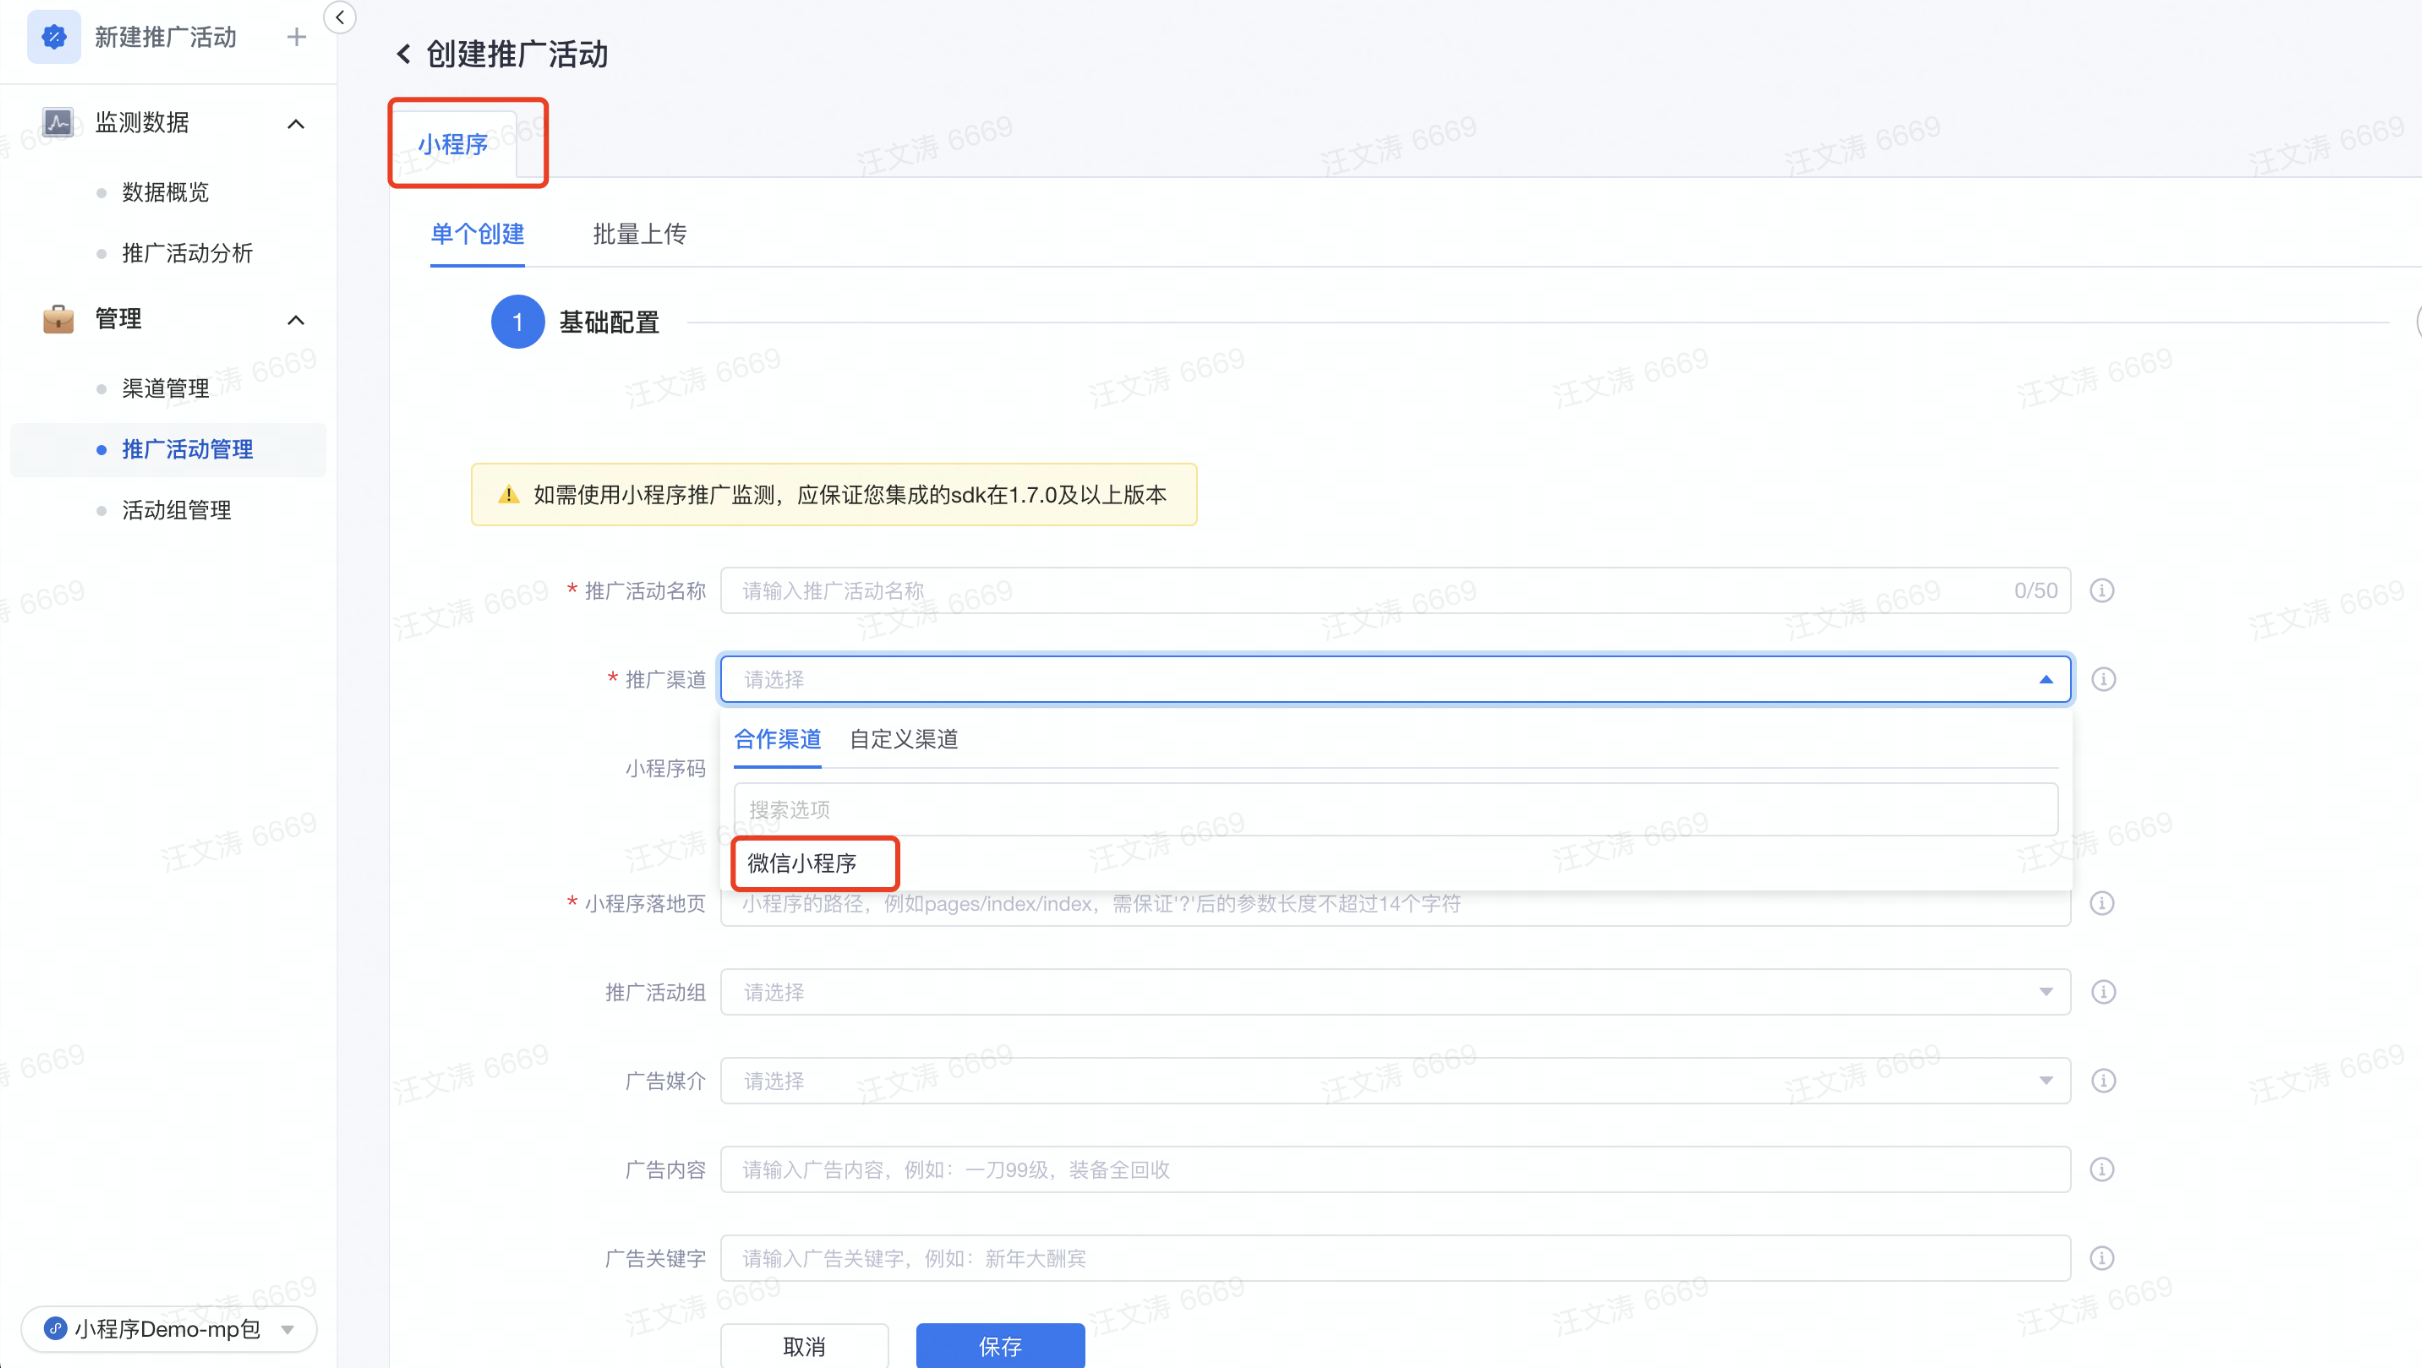2422x1368 pixels.
Task: Go back using the arrow beside 创建推广活动
Action: 403,54
